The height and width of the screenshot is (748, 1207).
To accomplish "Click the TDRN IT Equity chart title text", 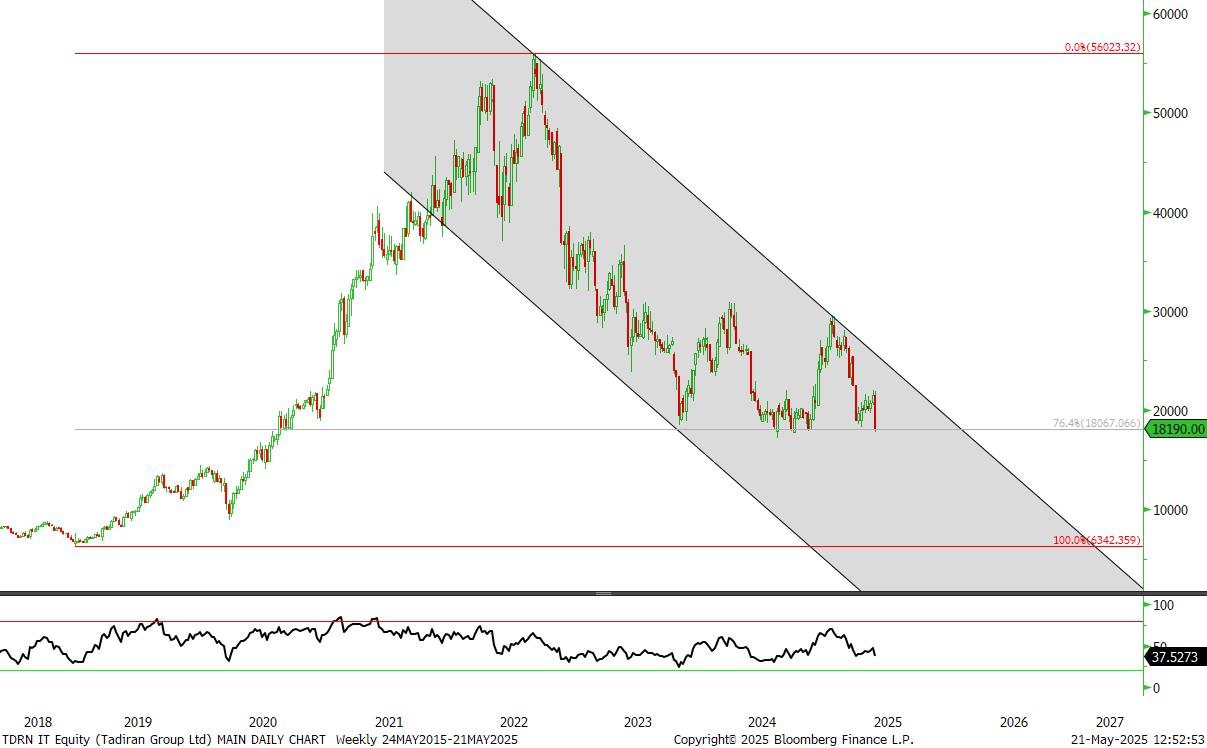I will tap(164, 739).
